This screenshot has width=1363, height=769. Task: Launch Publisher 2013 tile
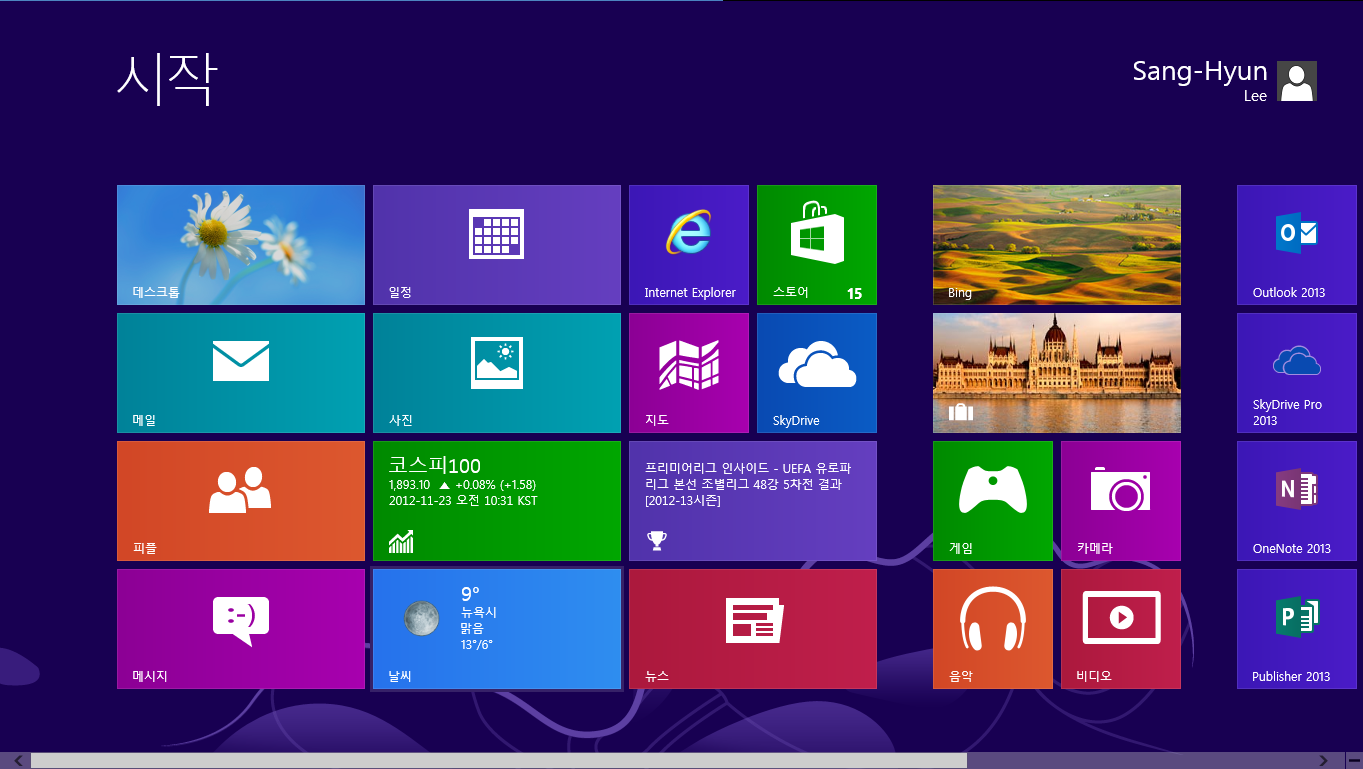coord(1297,629)
